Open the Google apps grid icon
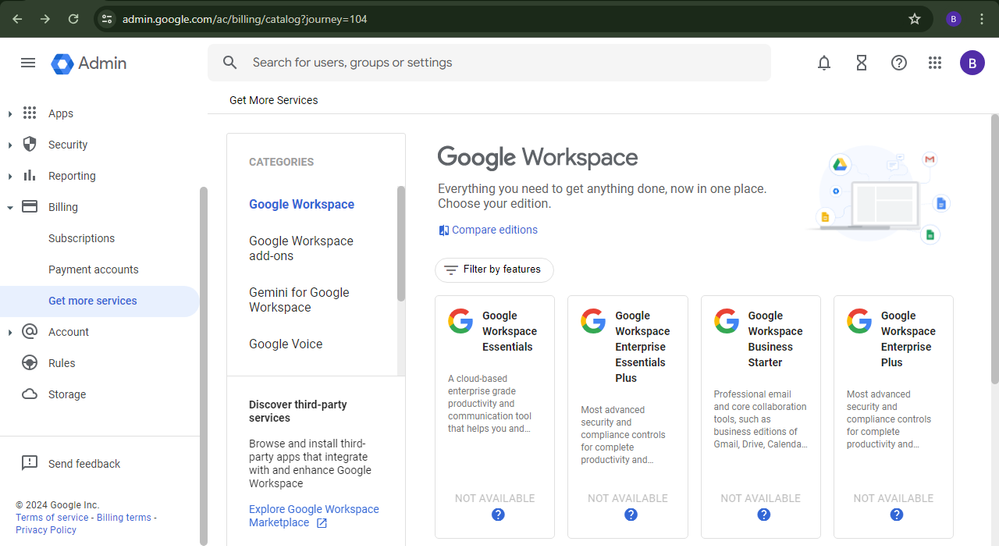Viewport: 999px width, 546px height. coord(935,62)
